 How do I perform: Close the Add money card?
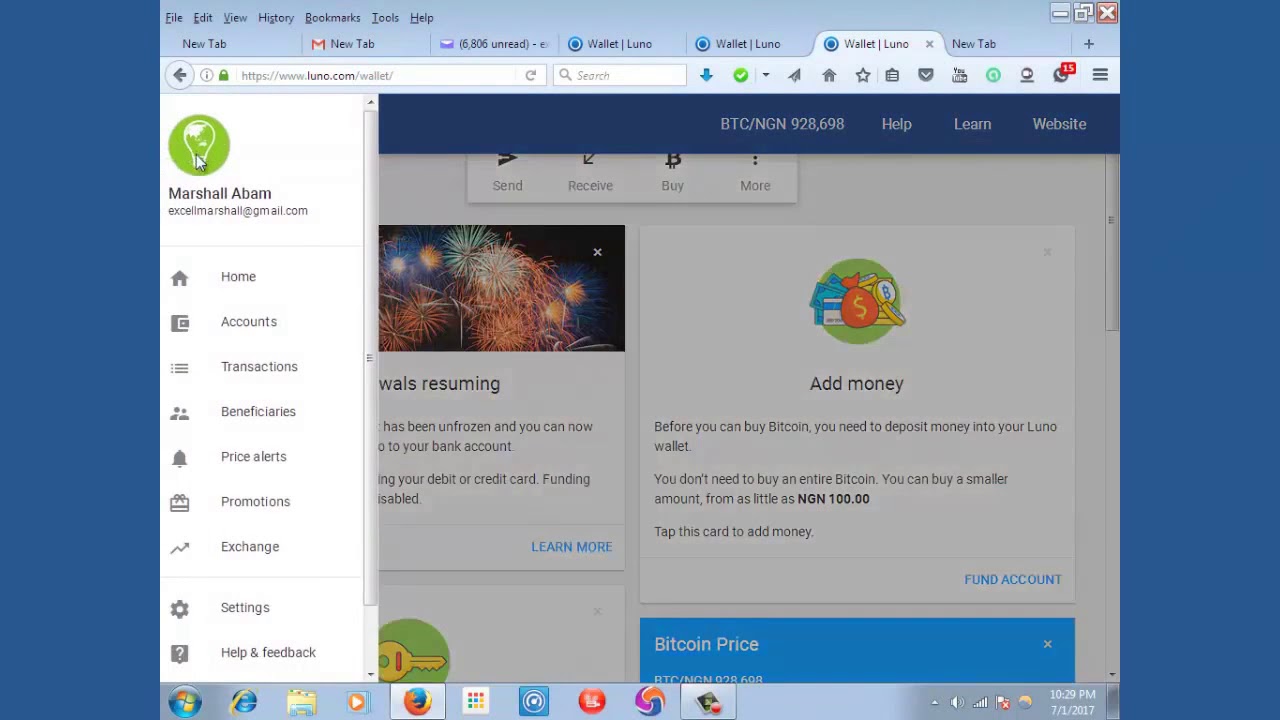point(1047,252)
